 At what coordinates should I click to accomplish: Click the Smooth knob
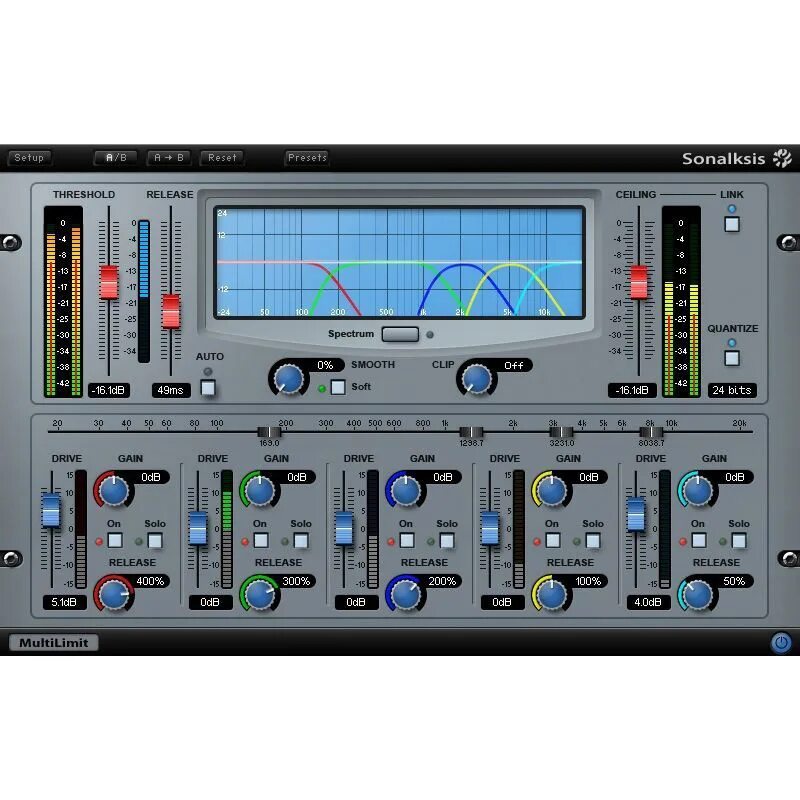pyautogui.click(x=289, y=380)
